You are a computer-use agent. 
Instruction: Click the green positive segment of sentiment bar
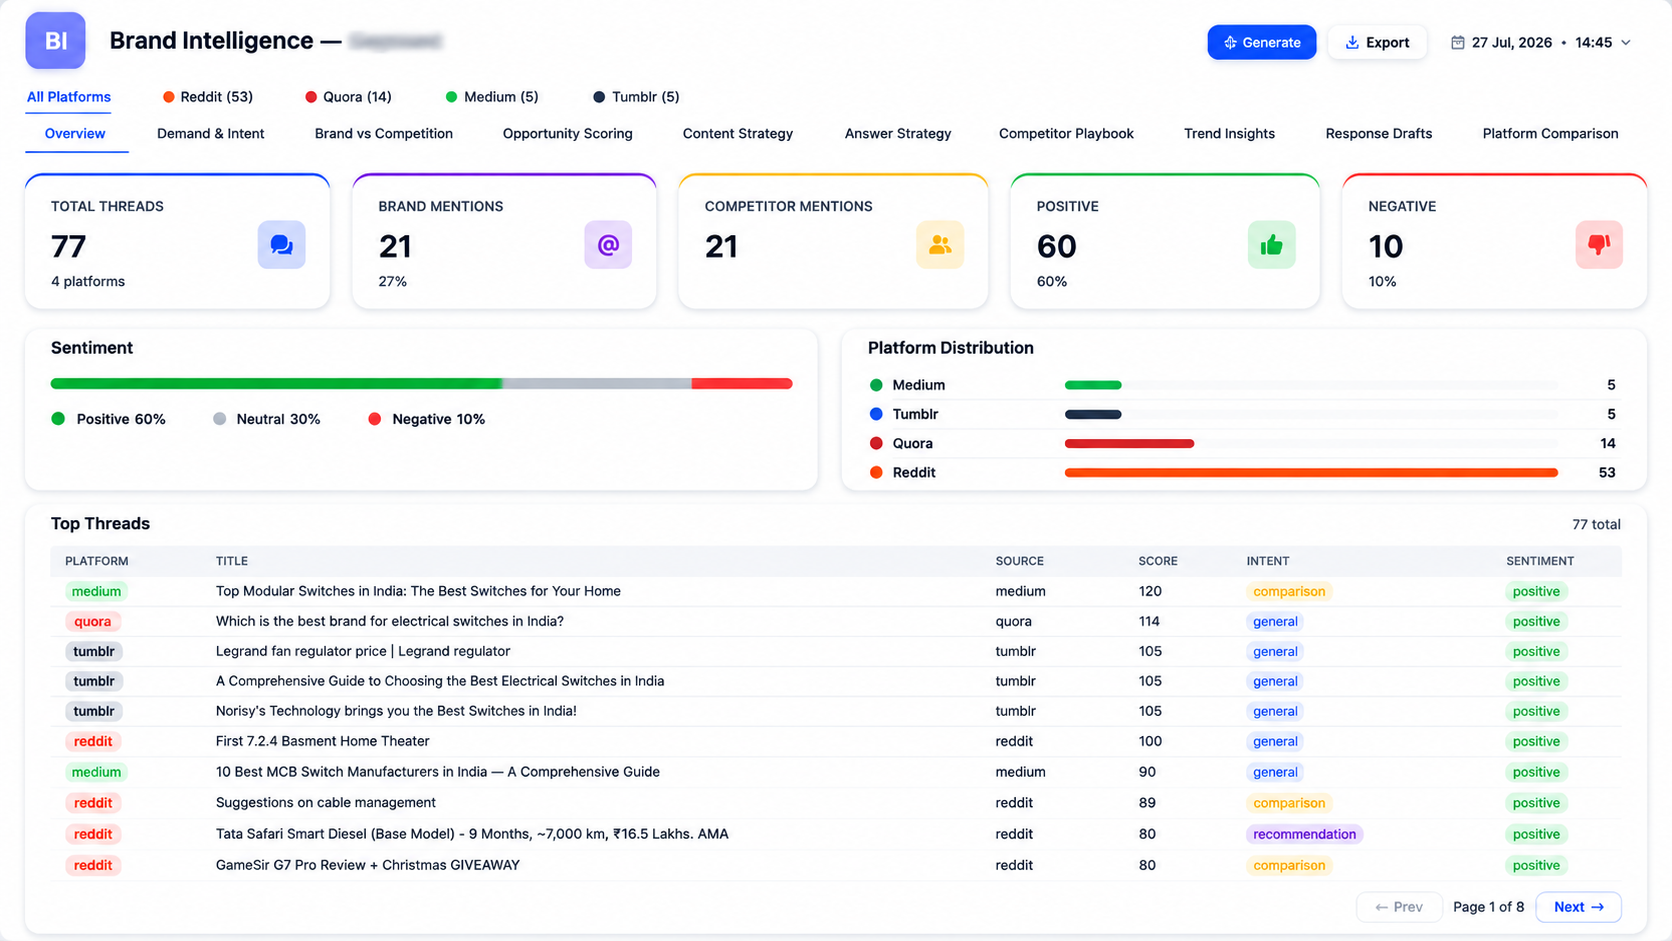276,383
